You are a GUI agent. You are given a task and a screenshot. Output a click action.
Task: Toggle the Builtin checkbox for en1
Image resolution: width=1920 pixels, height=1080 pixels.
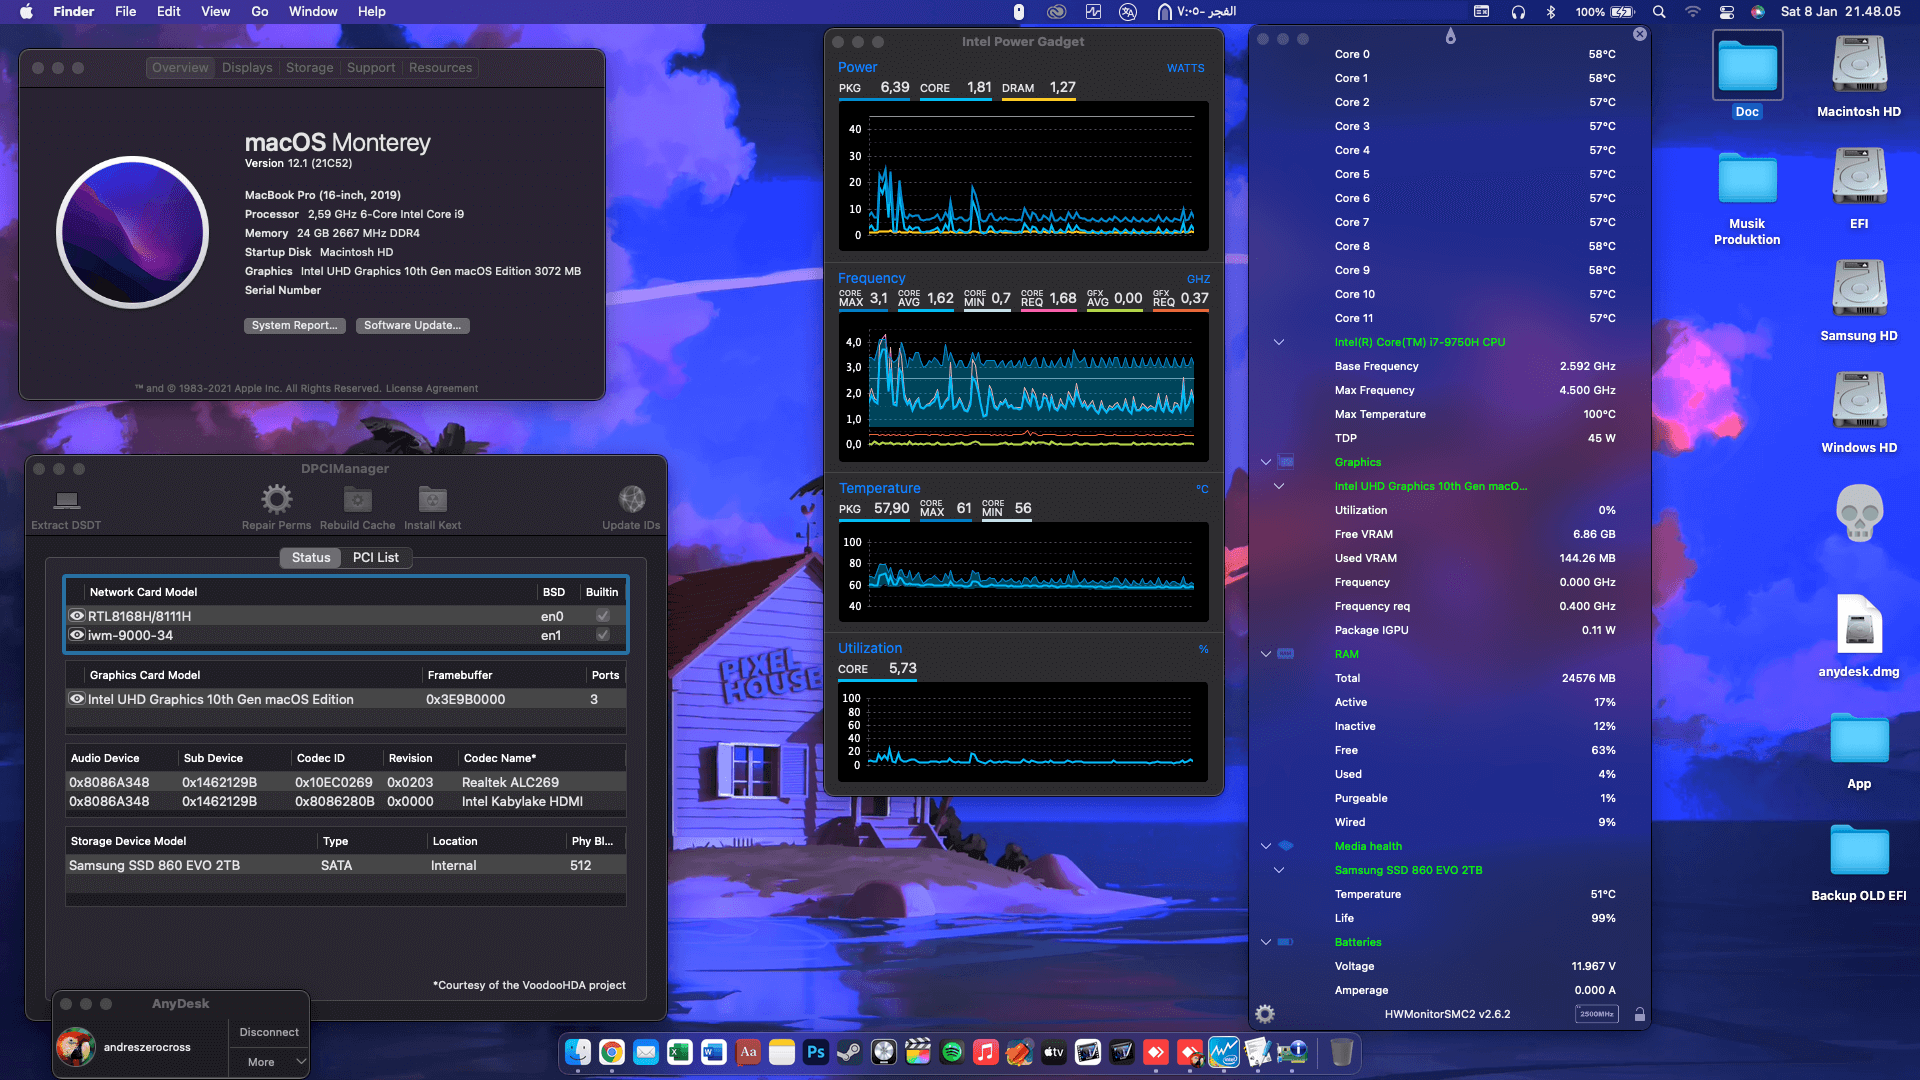[x=602, y=635]
